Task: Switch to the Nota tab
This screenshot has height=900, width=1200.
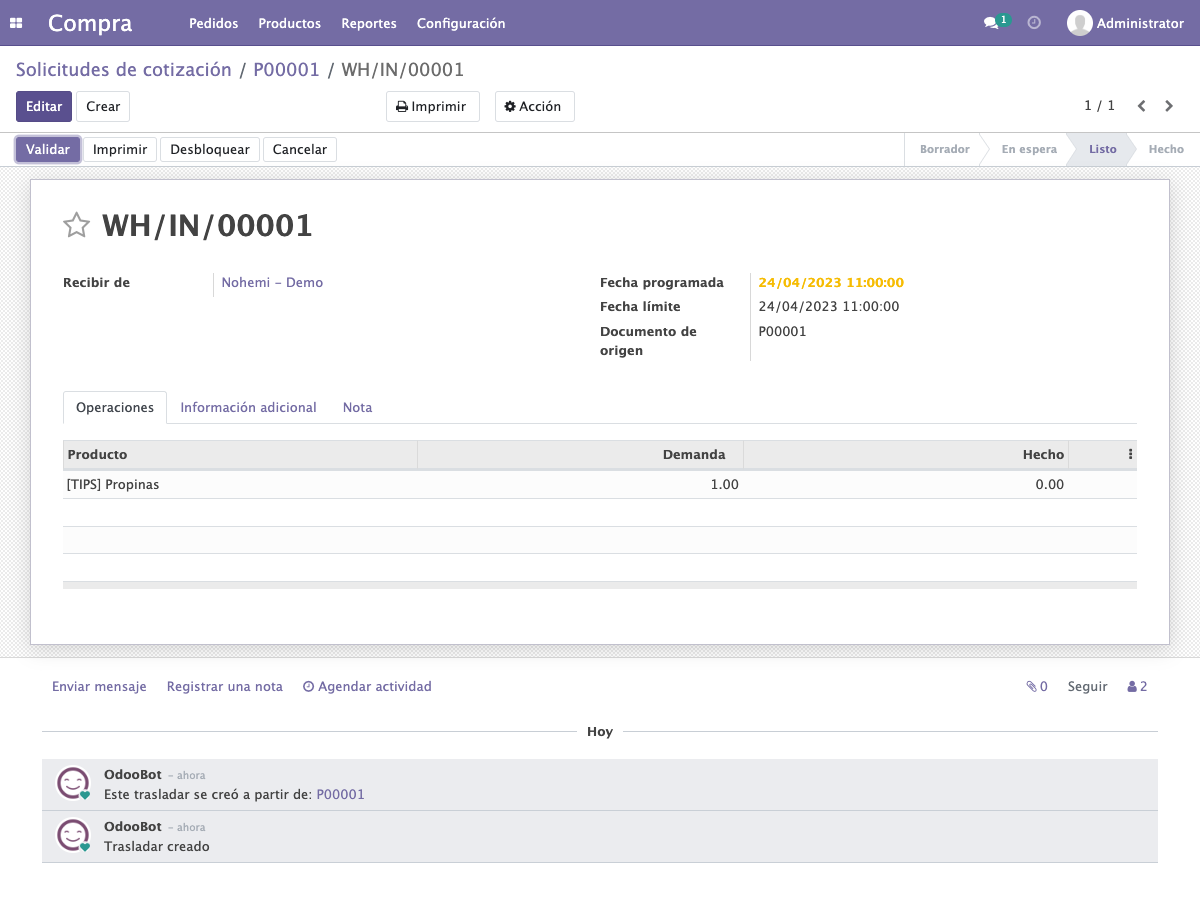Action: coord(357,408)
